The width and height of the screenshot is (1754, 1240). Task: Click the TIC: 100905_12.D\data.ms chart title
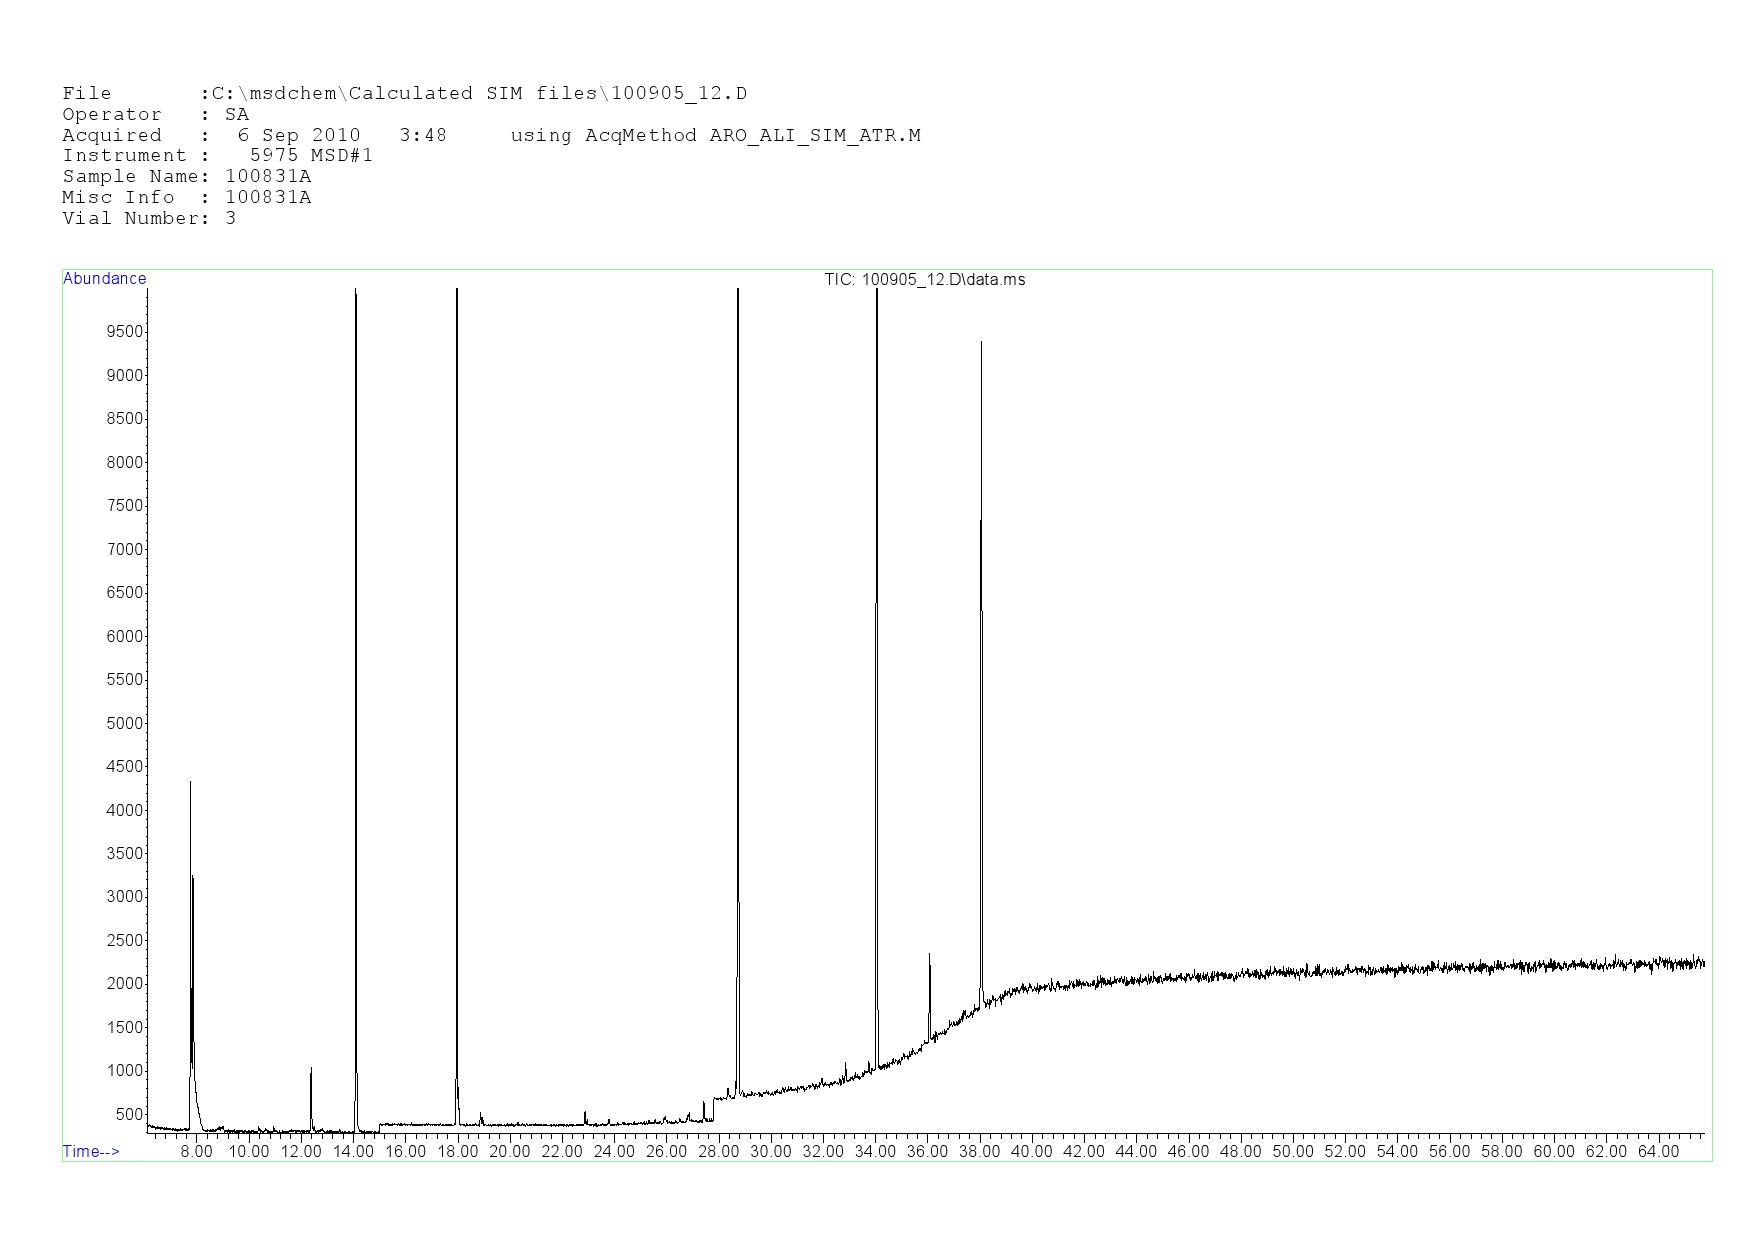pos(924,280)
